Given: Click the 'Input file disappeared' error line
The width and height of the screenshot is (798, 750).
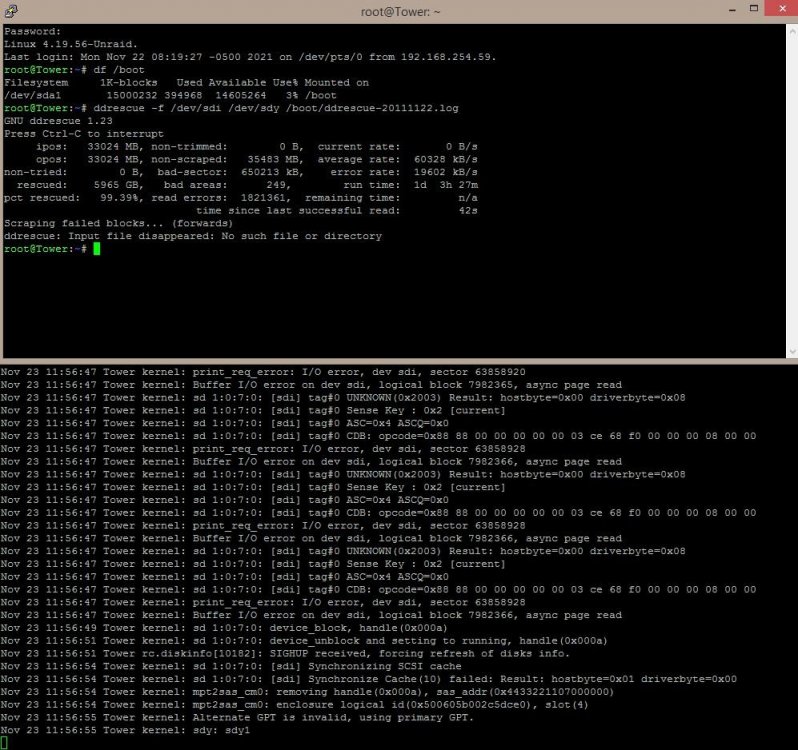Looking at the screenshot, I should pos(193,236).
